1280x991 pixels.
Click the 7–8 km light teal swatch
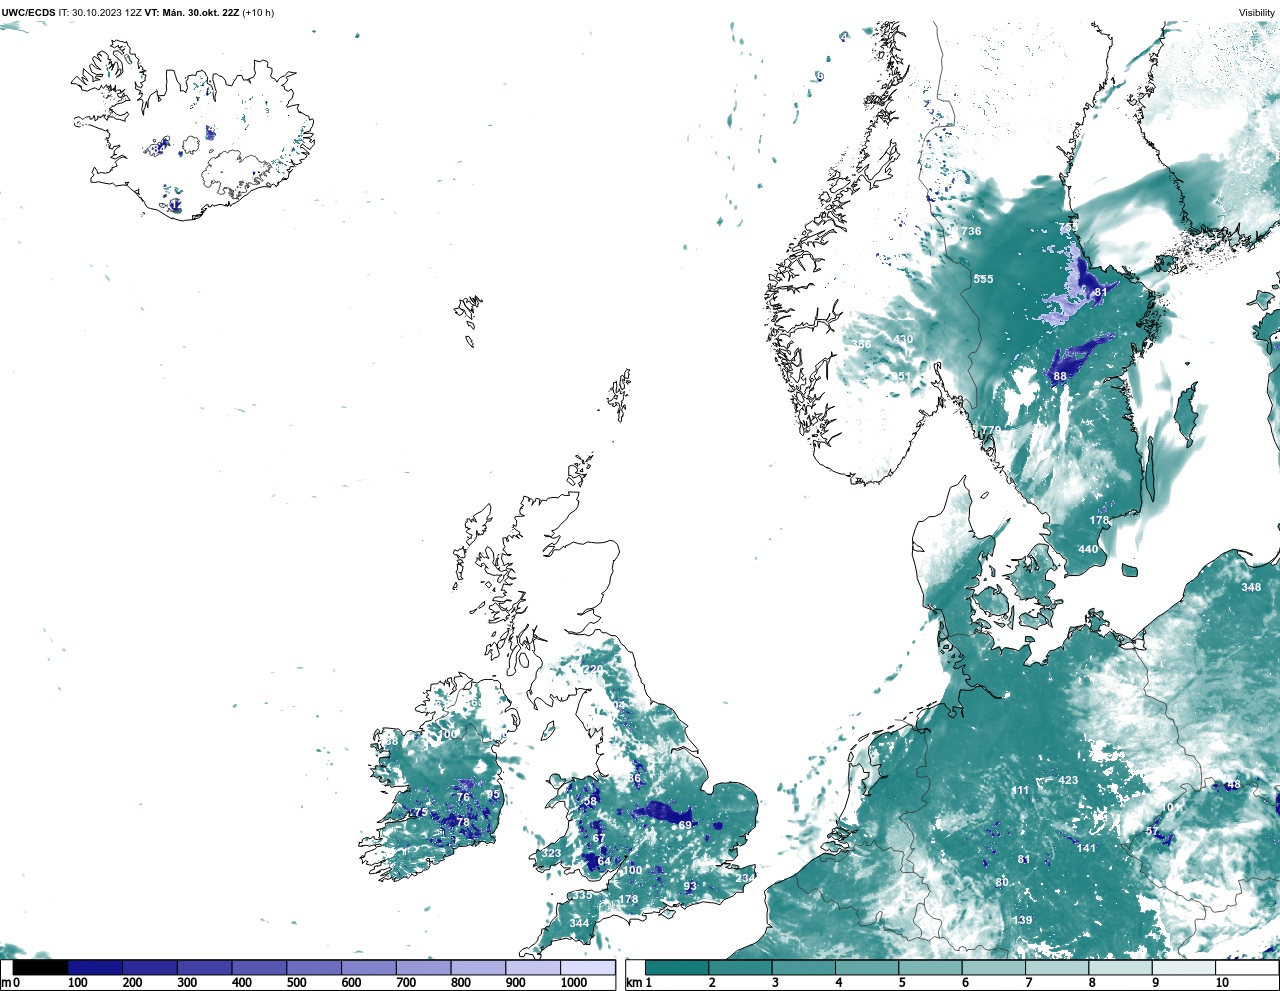pyautogui.click(x=1056, y=967)
